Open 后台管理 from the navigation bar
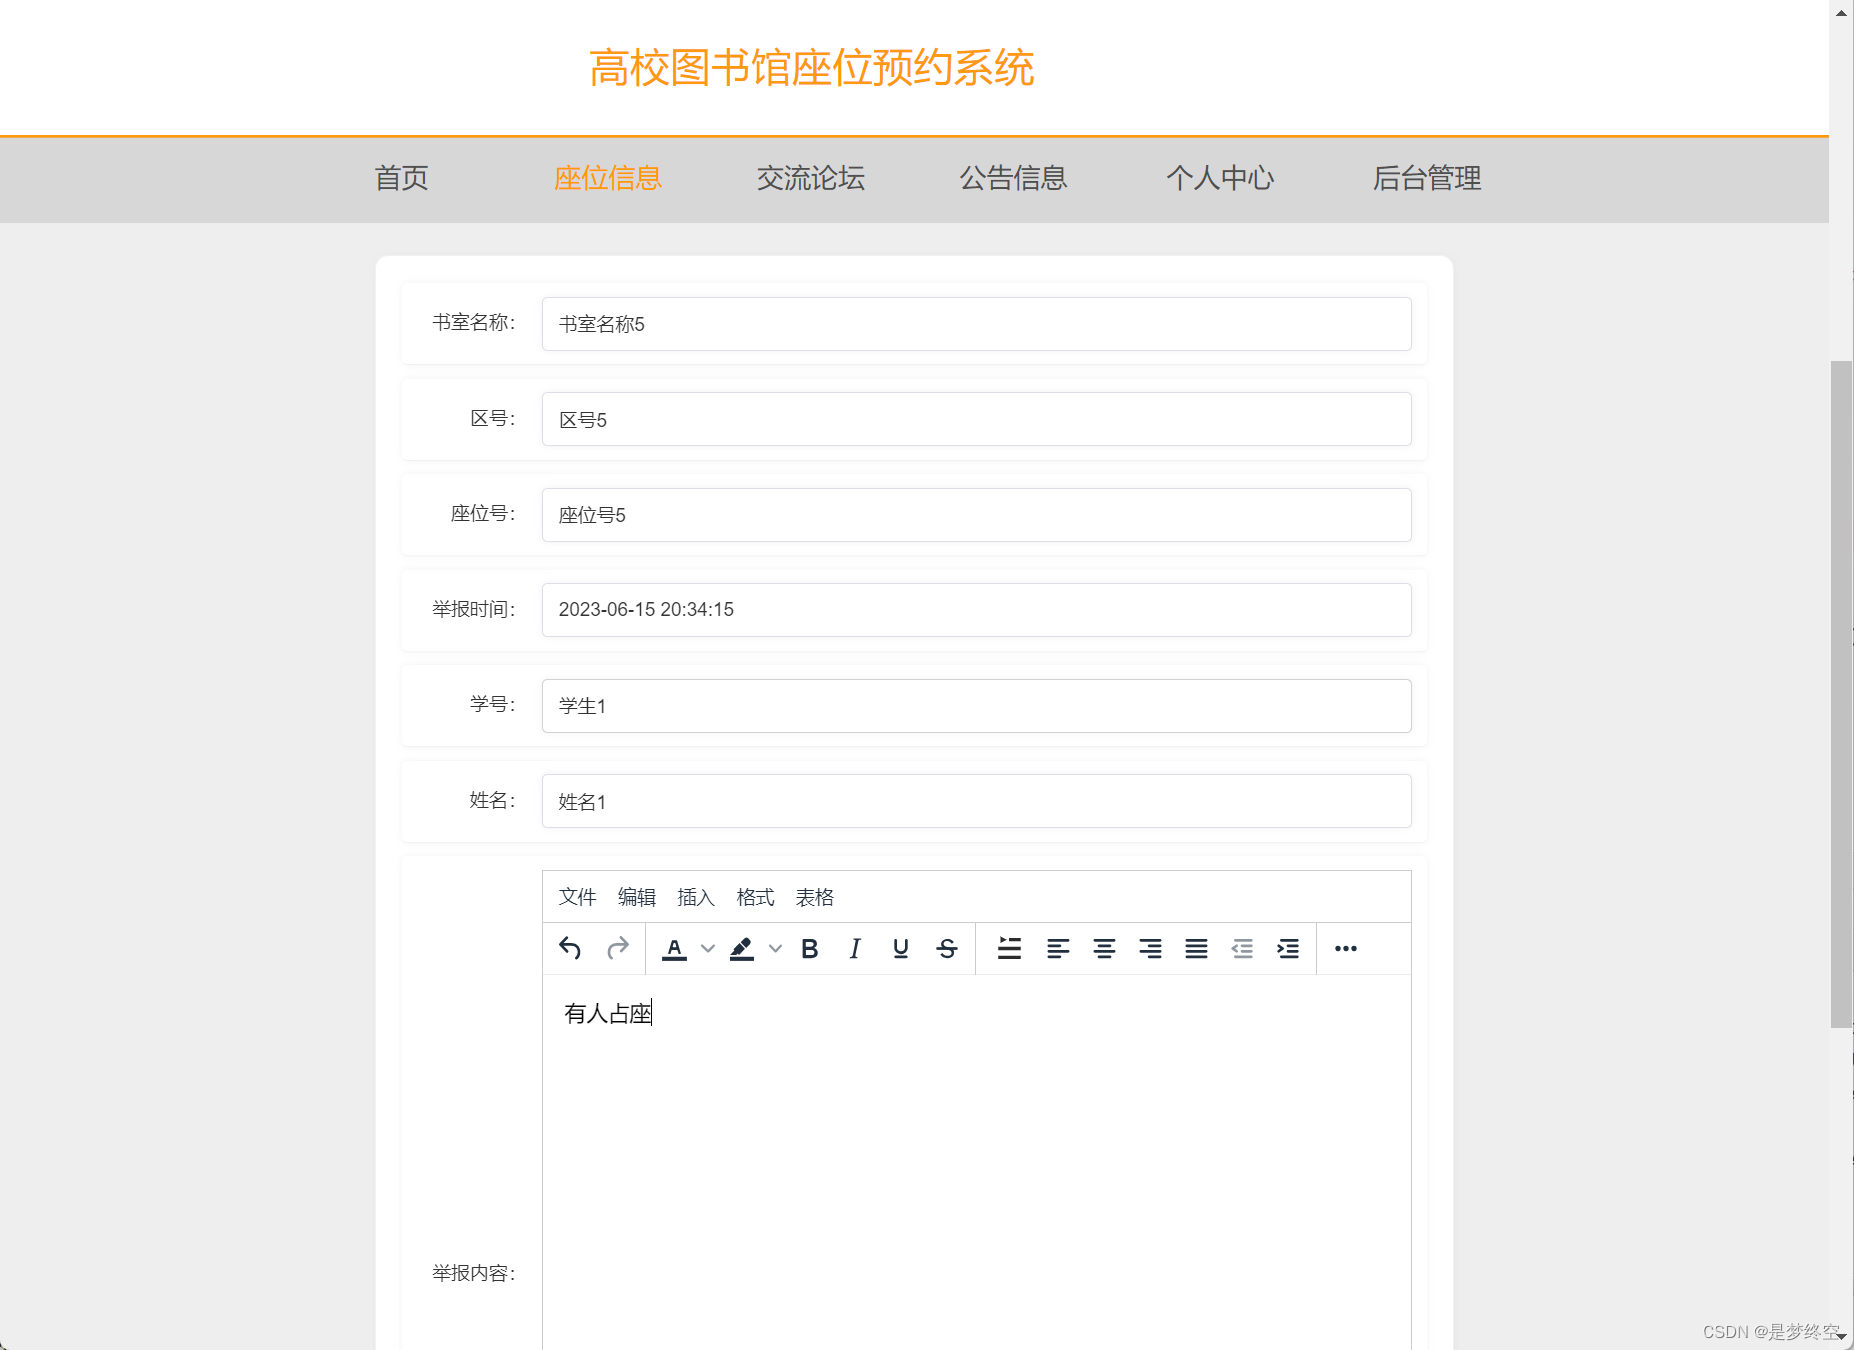The image size is (1854, 1350). point(1428,179)
